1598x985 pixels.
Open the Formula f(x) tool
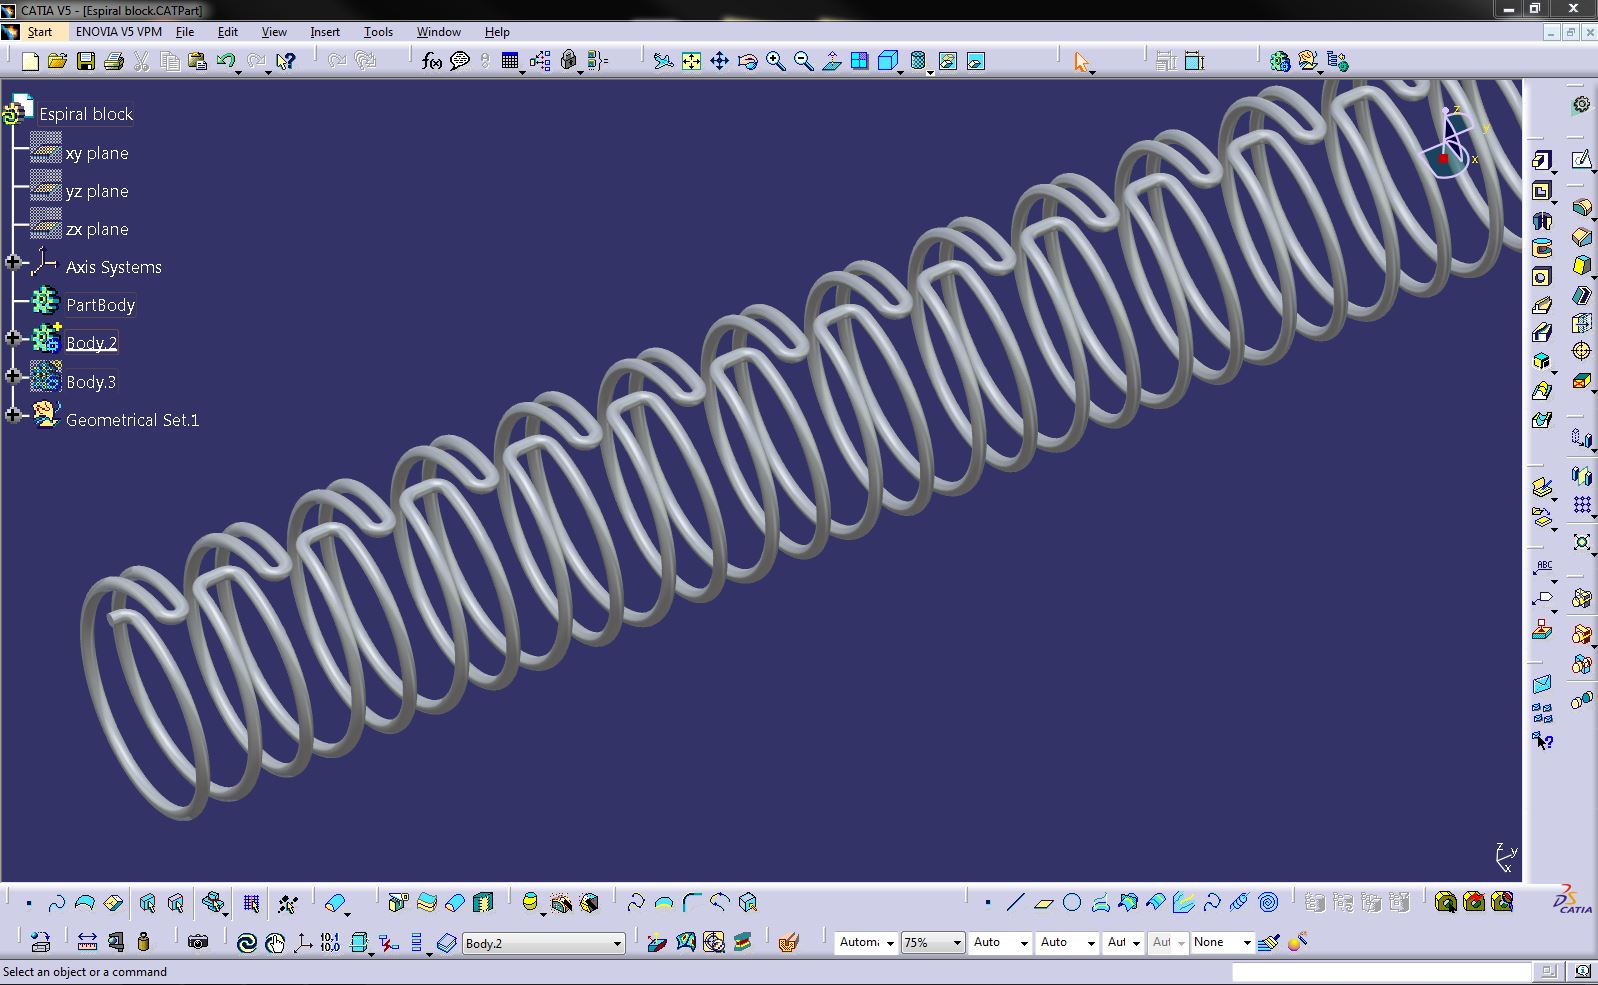tap(432, 62)
